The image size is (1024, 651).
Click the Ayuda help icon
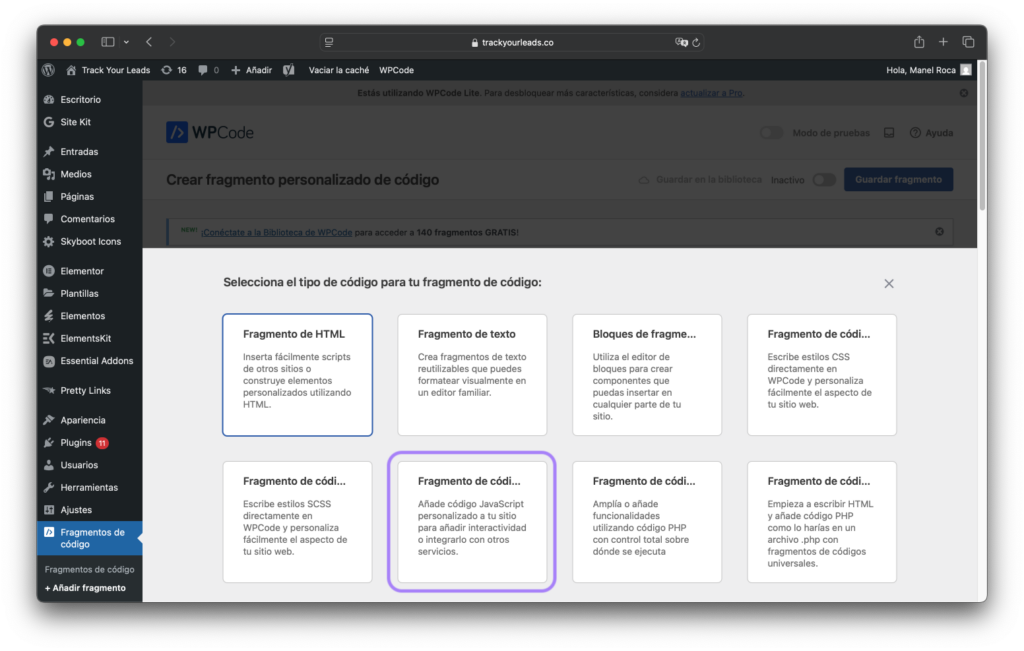click(915, 133)
